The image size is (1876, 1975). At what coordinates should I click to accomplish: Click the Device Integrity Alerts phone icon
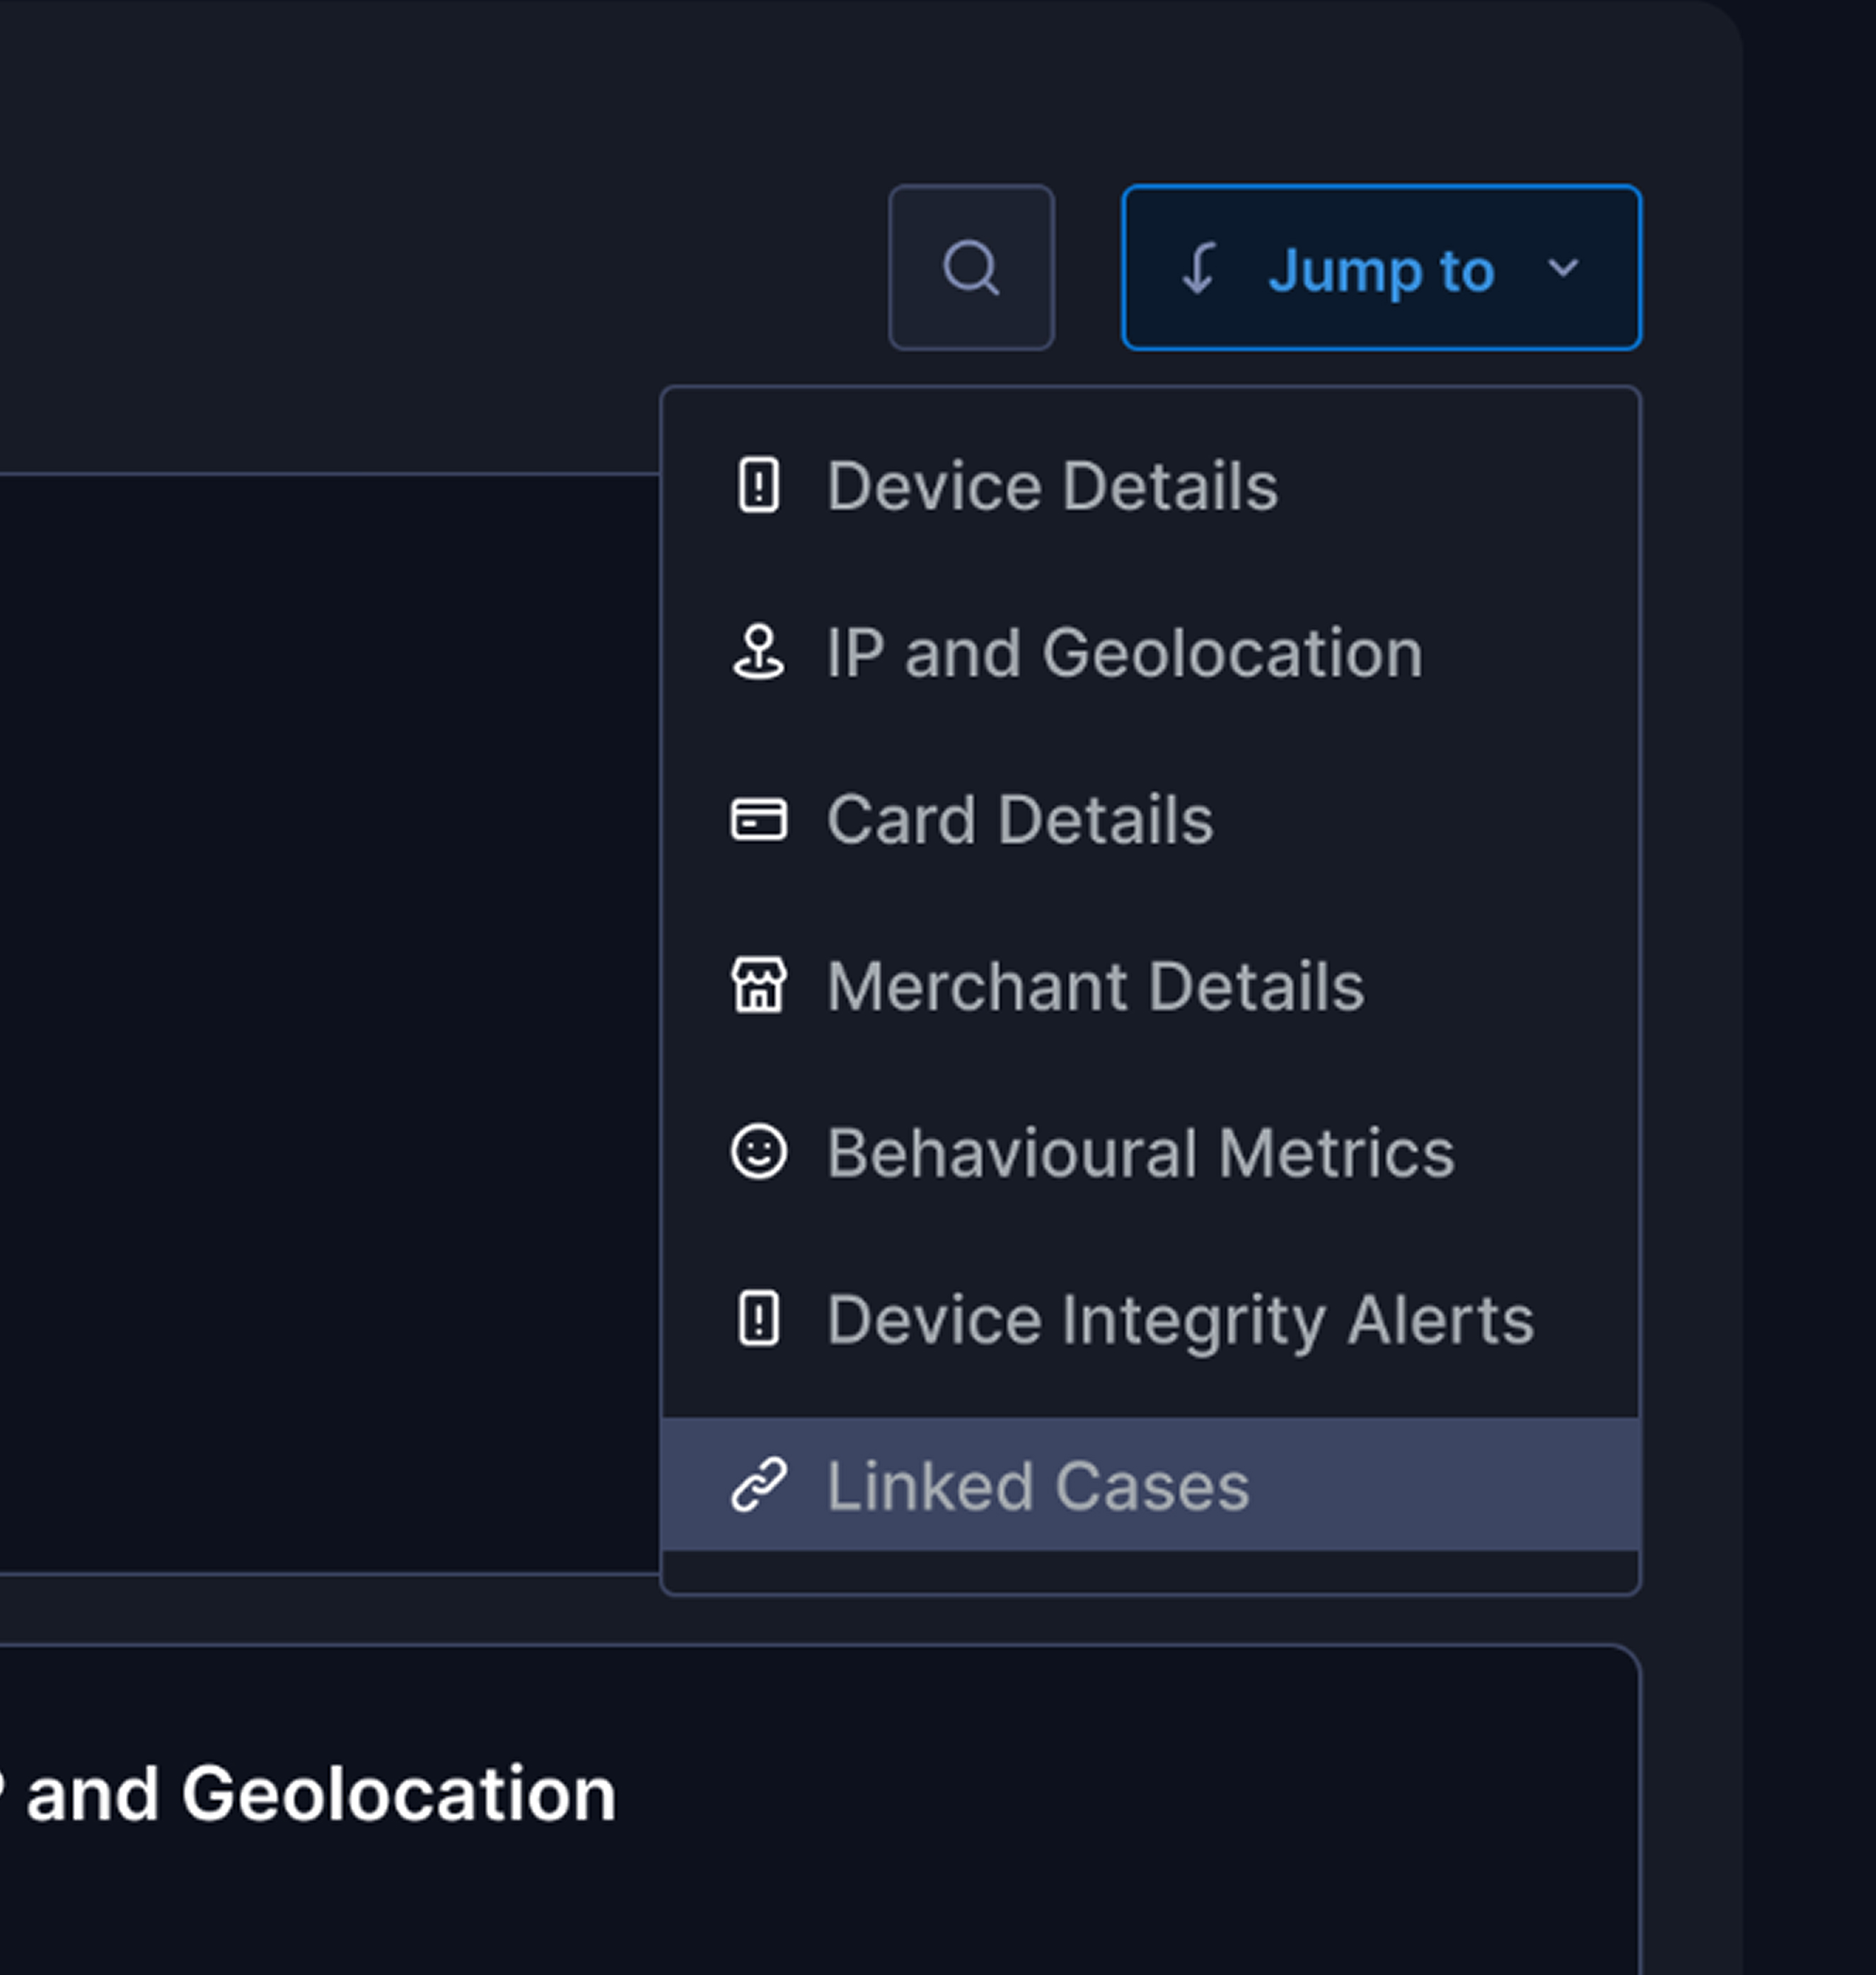coord(758,1318)
